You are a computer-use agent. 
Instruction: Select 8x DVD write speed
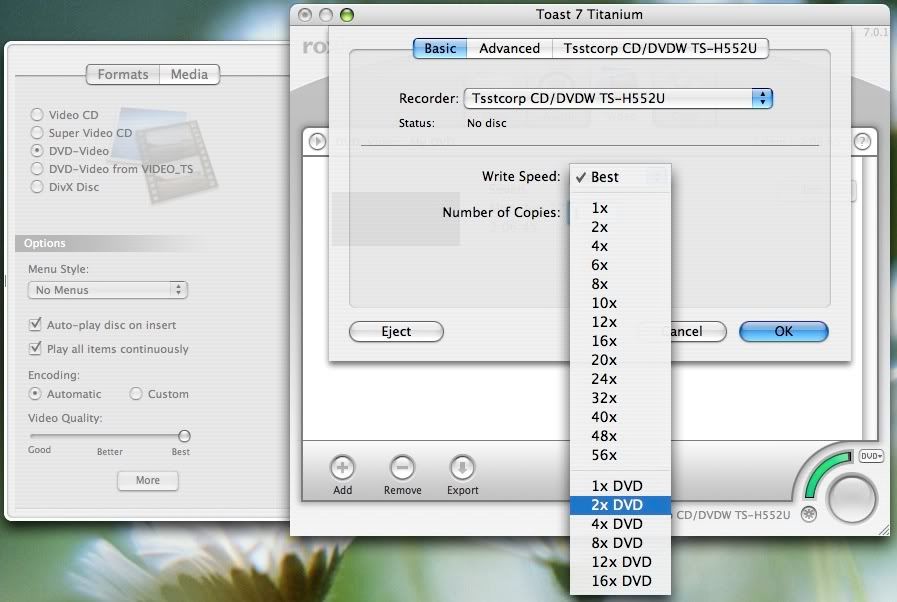[x=620, y=542]
